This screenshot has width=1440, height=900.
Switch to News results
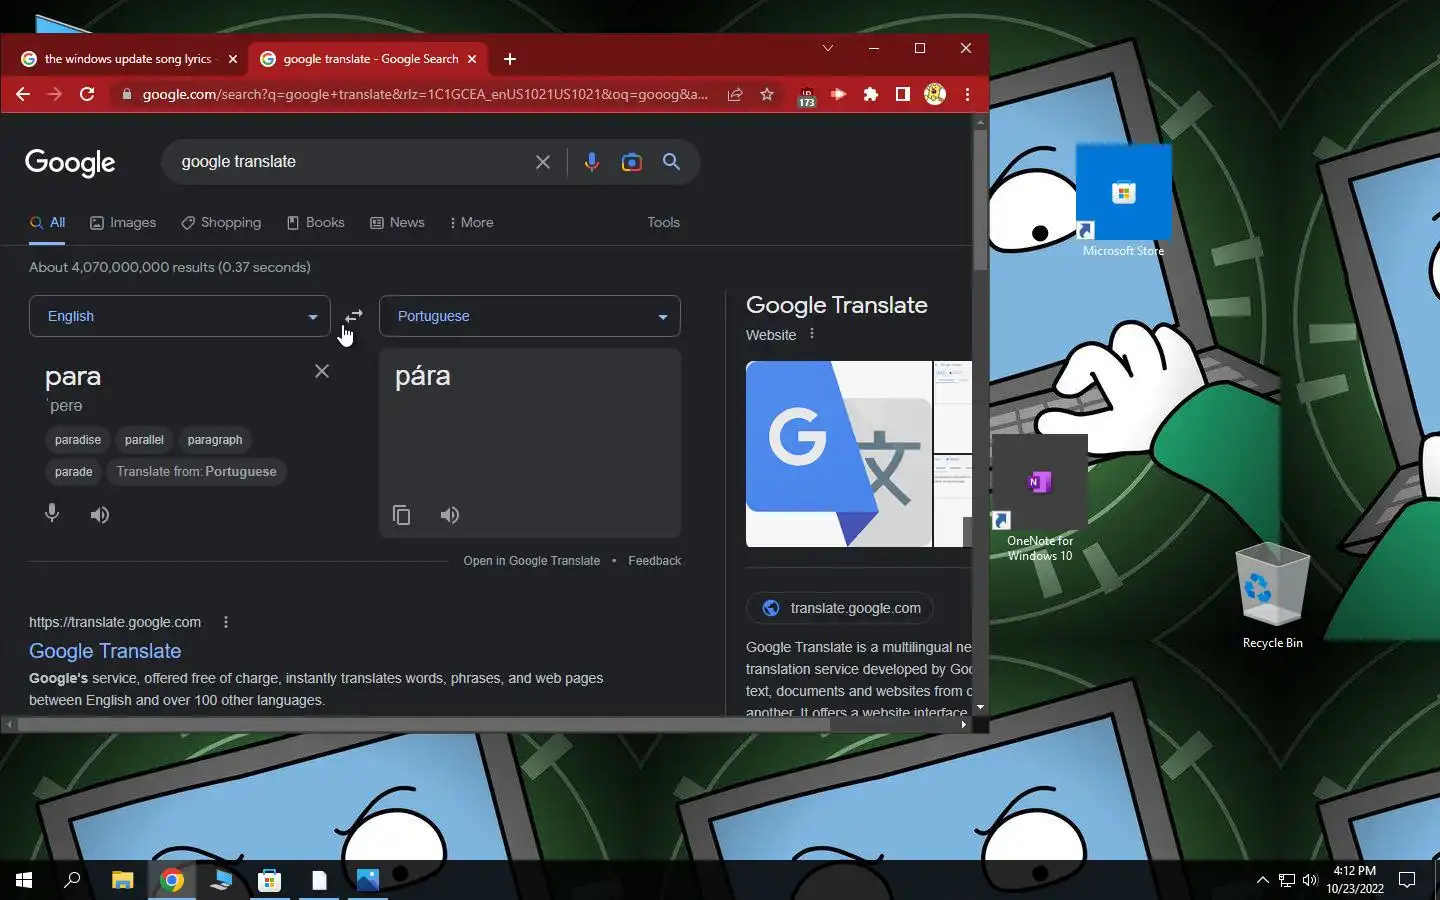tap(397, 222)
